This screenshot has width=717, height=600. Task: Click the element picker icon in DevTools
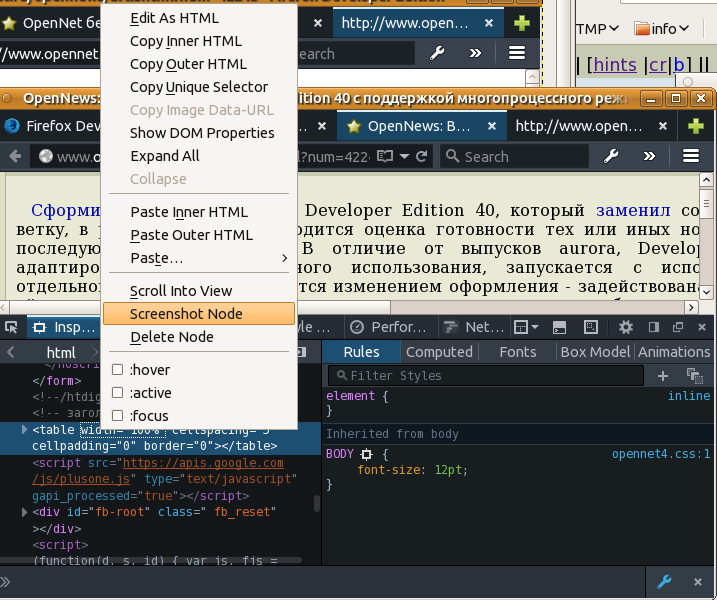(10, 327)
